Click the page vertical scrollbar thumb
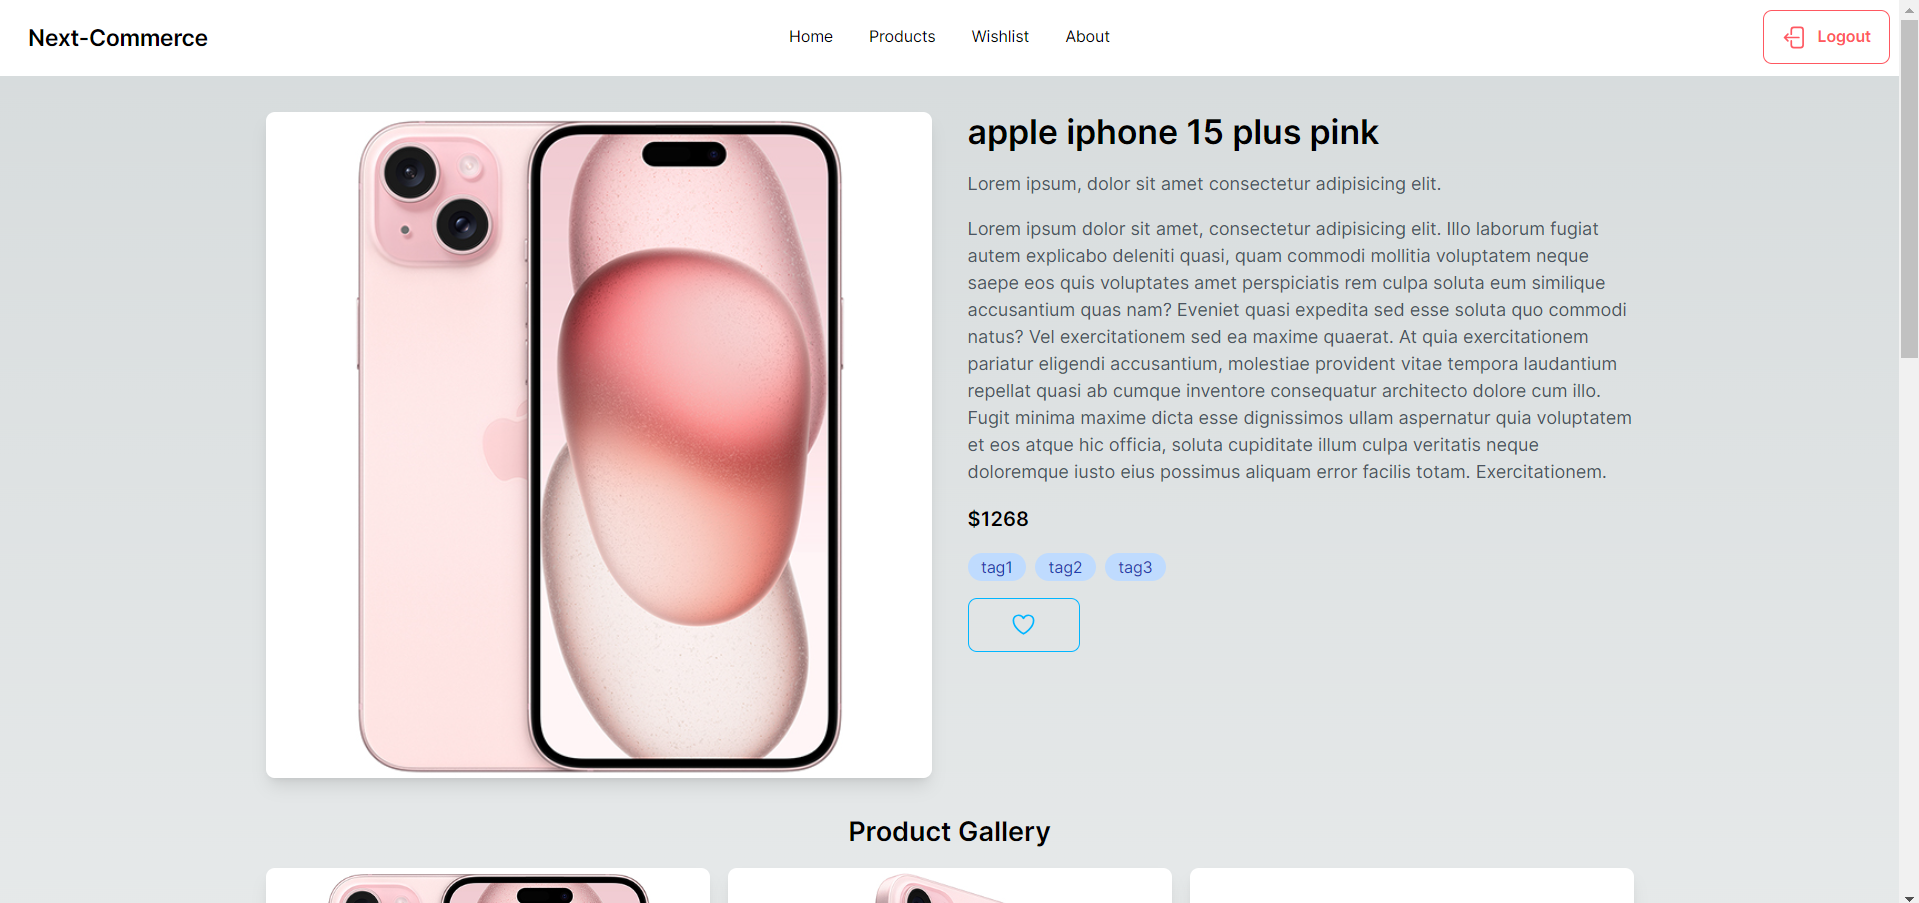Viewport: 1919px width, 903px height. pyautogui.click(x=1909, y=189)
